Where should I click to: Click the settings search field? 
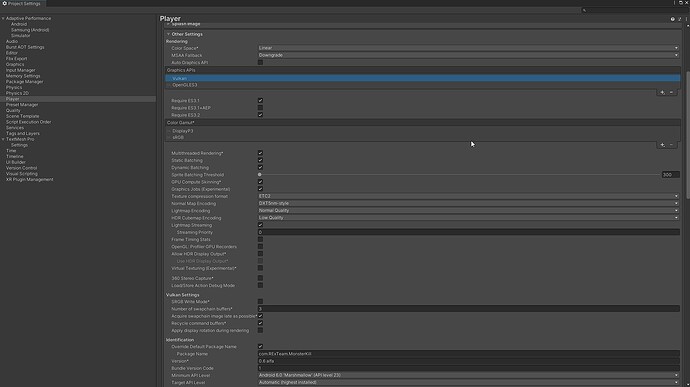click(x=634, y=10)
